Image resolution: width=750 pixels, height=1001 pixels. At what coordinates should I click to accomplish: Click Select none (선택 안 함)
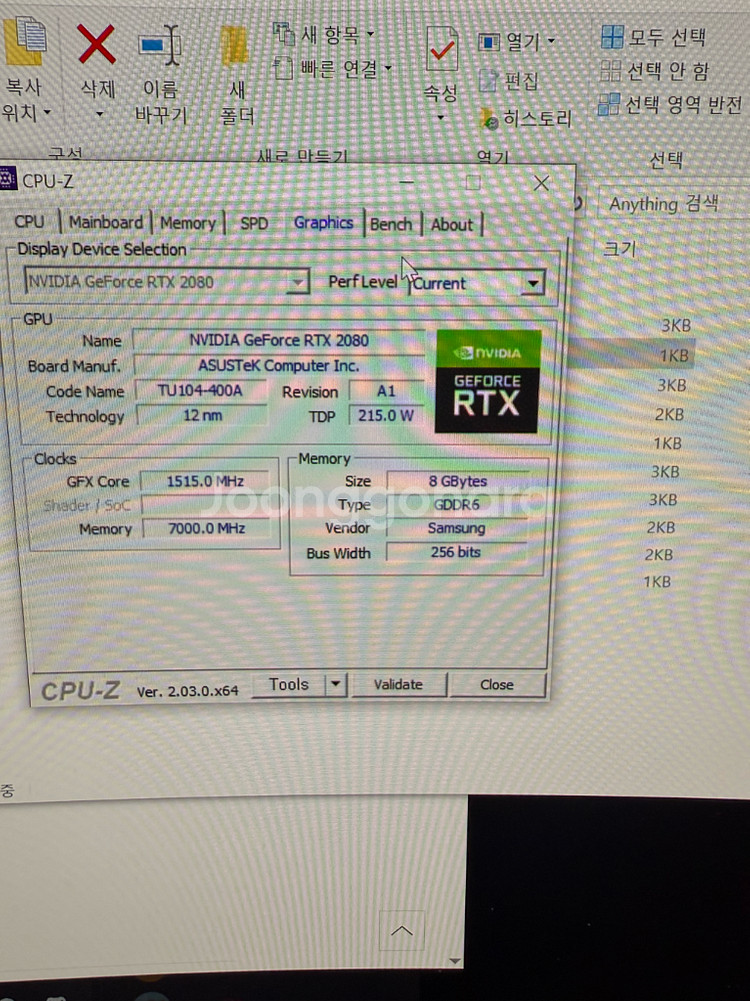(654, 70)
